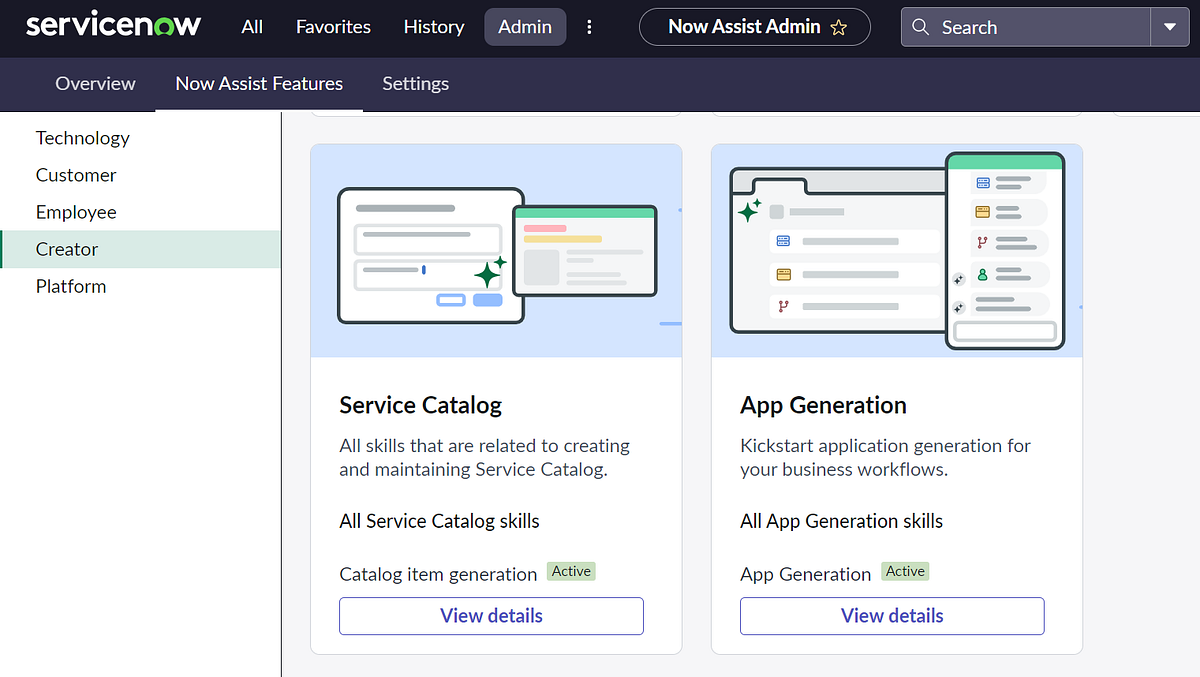
Task: Open the Settings tab
Action: (415, 84)
